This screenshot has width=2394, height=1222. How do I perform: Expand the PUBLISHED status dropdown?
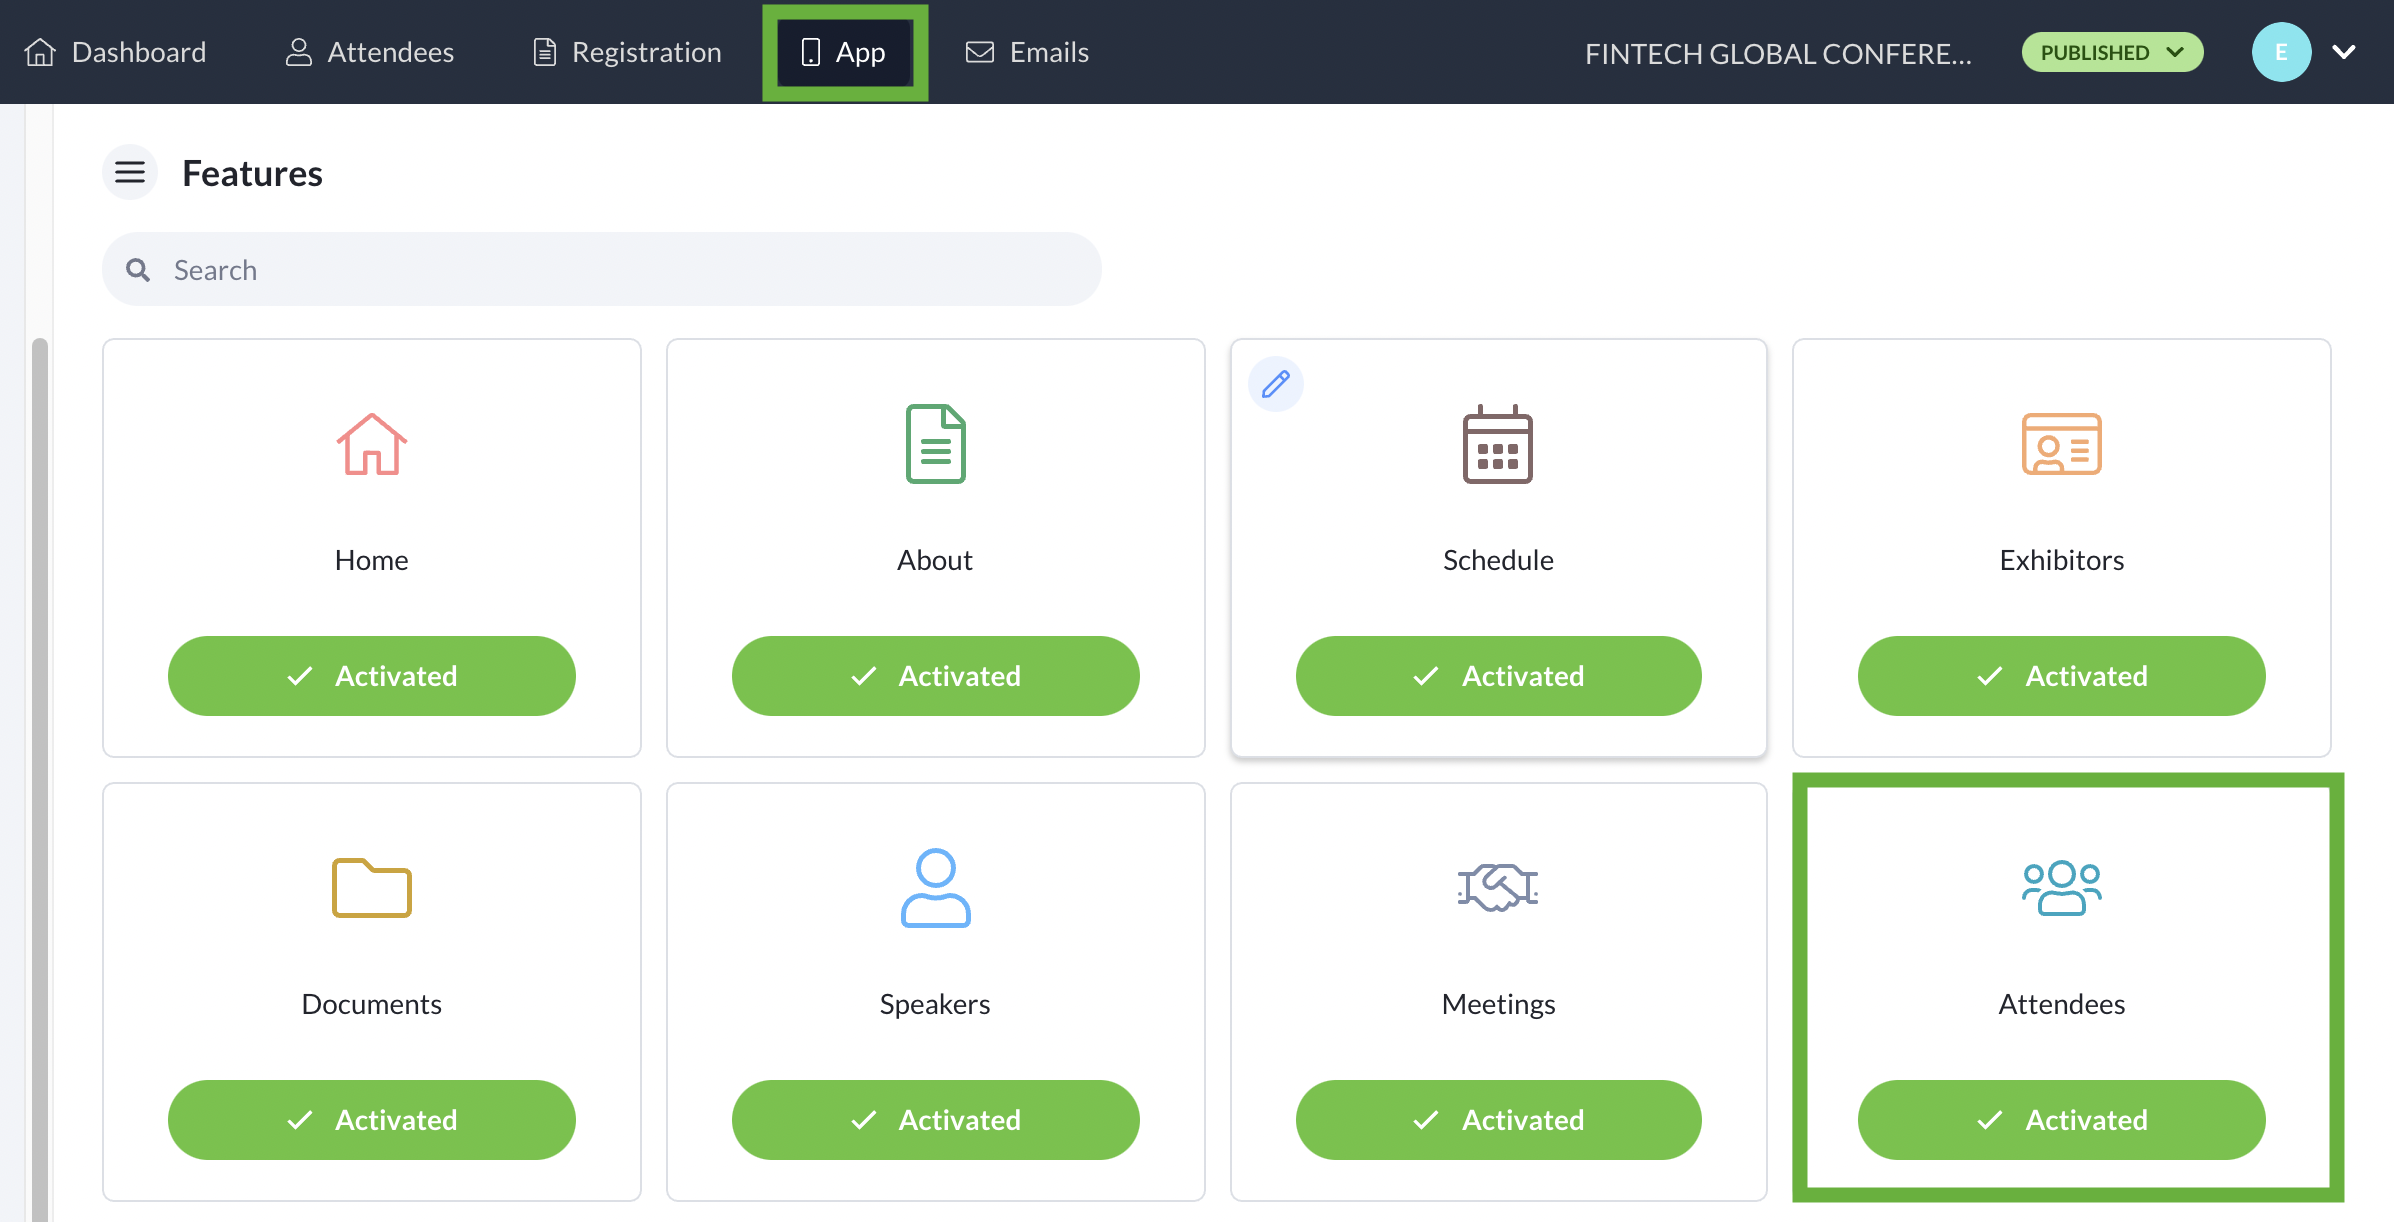coord(2112,52)
